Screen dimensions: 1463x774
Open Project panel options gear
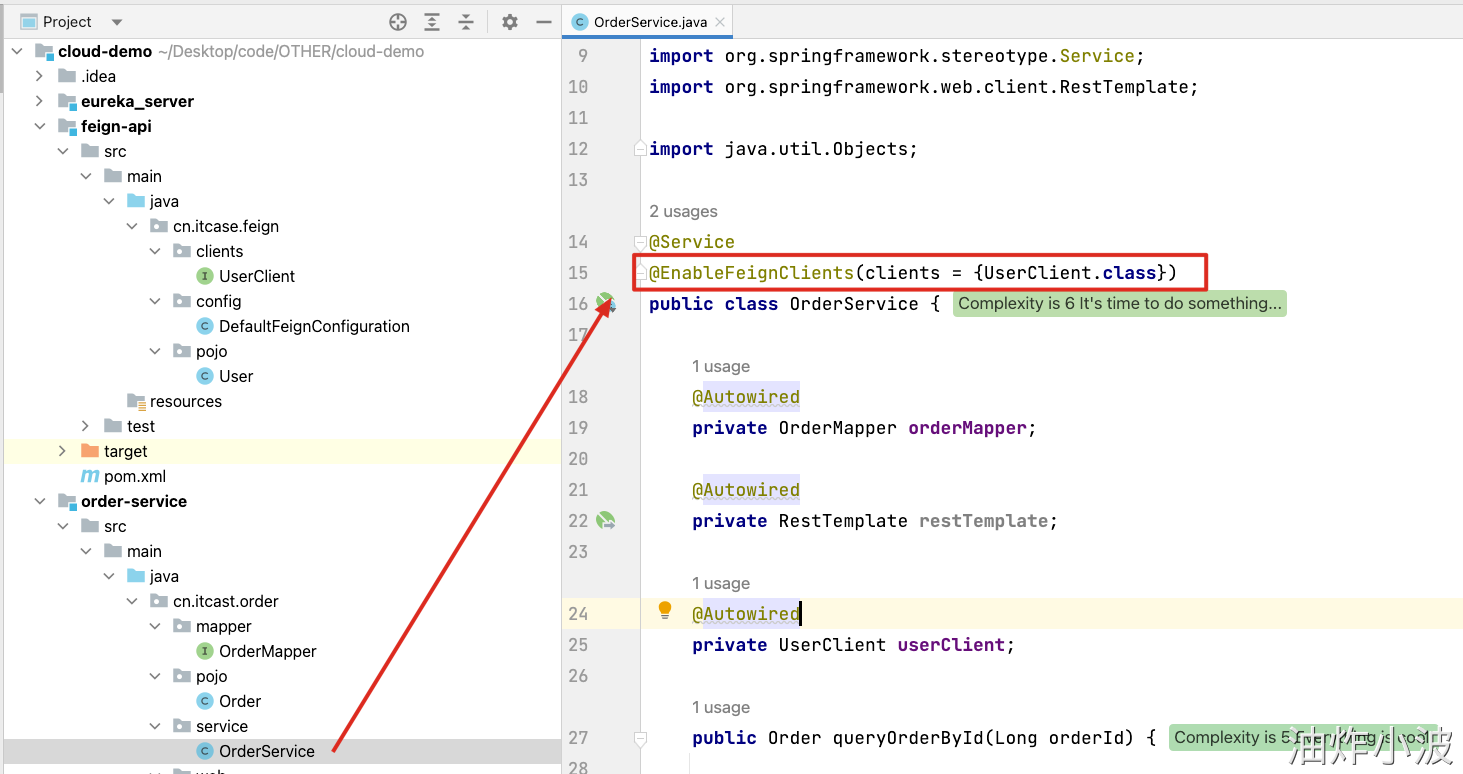pyautogui.click(x=510, y=22)
